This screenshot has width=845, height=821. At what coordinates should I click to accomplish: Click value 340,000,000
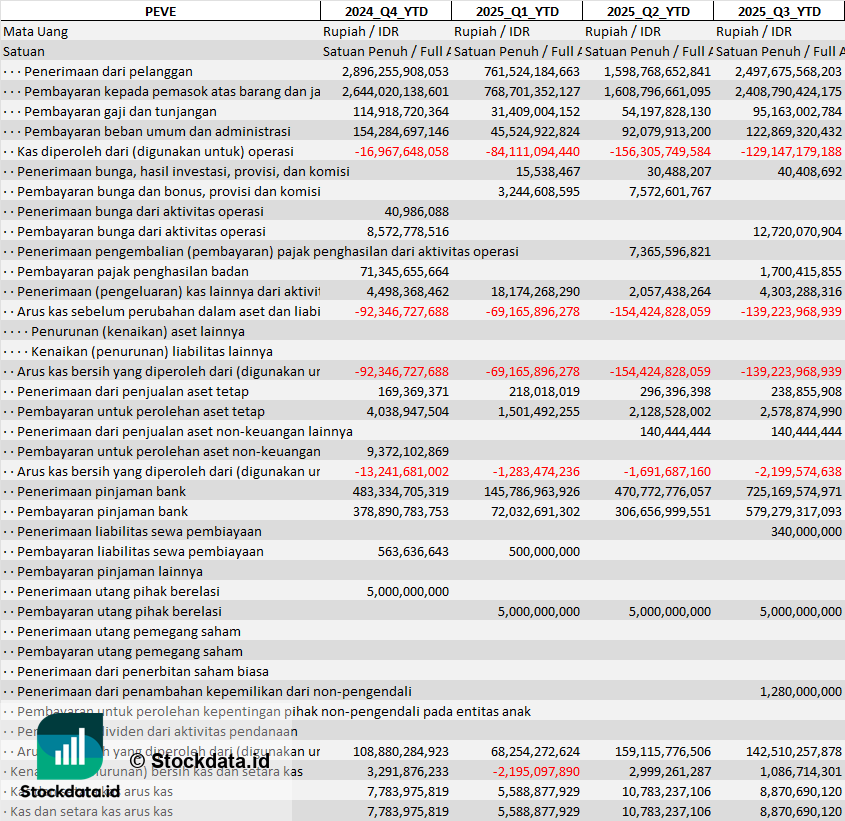click(x=806, y=532)
